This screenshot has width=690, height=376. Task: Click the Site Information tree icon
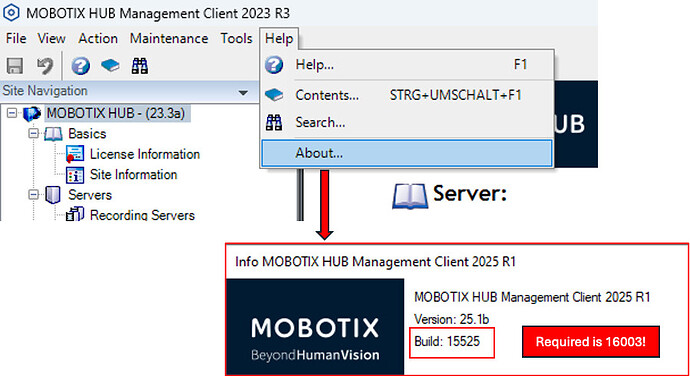tap(75, 175)
